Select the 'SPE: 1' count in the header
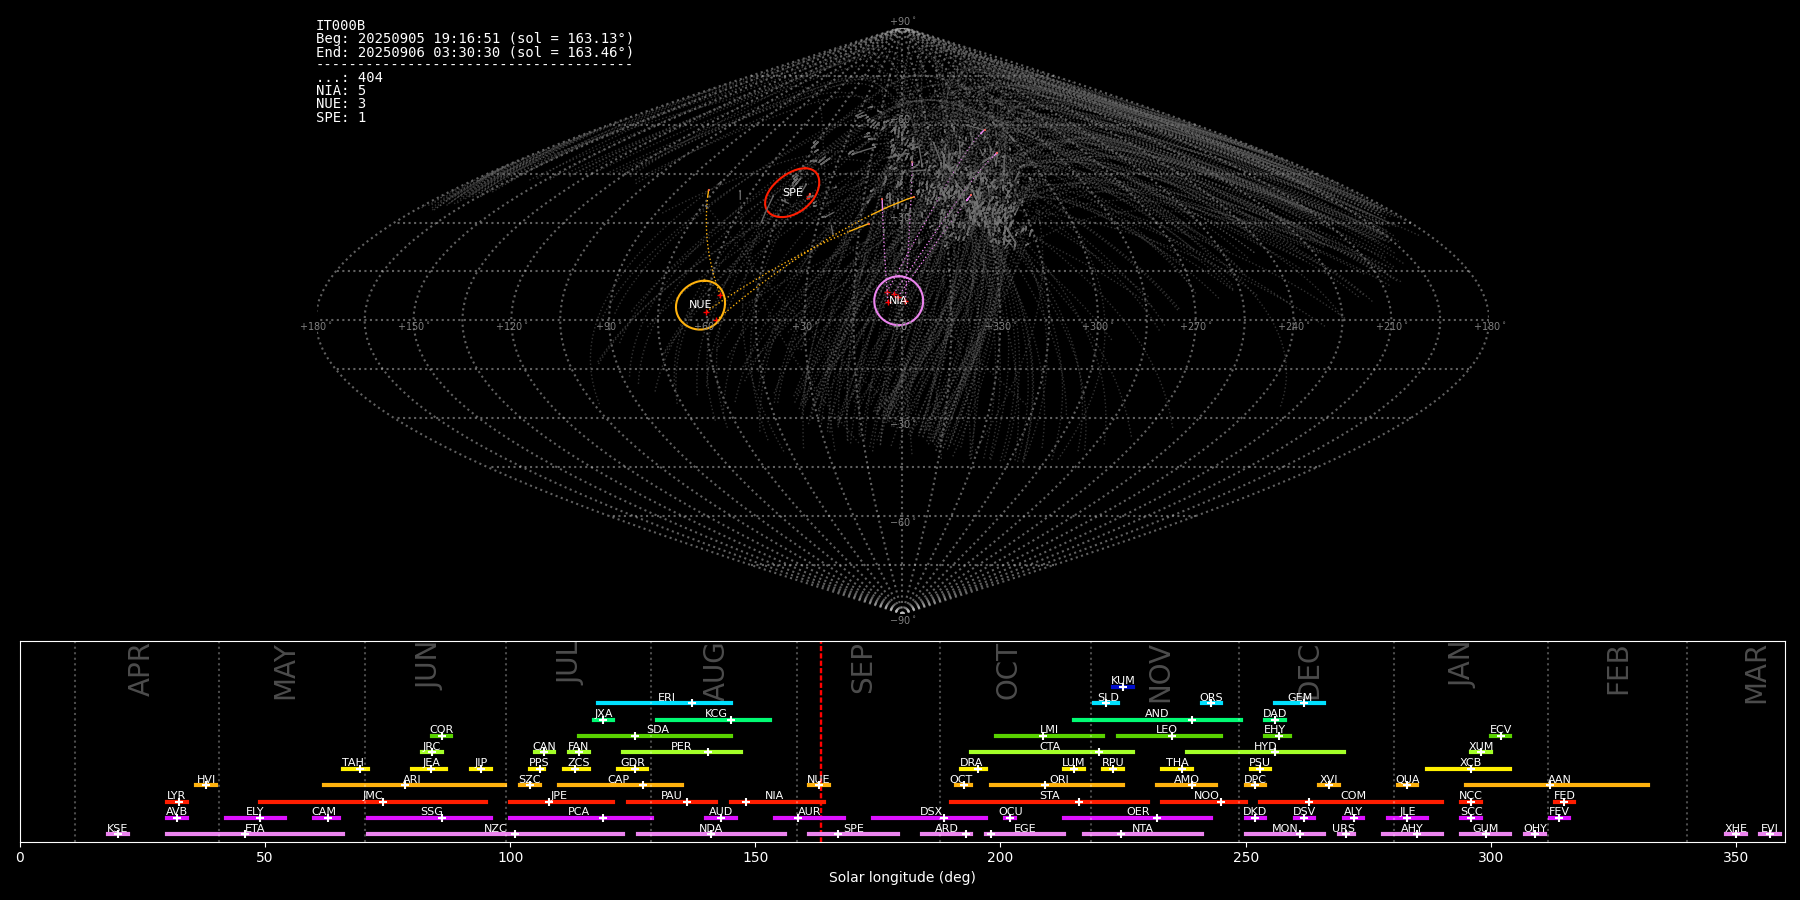 tap(341, 117)
